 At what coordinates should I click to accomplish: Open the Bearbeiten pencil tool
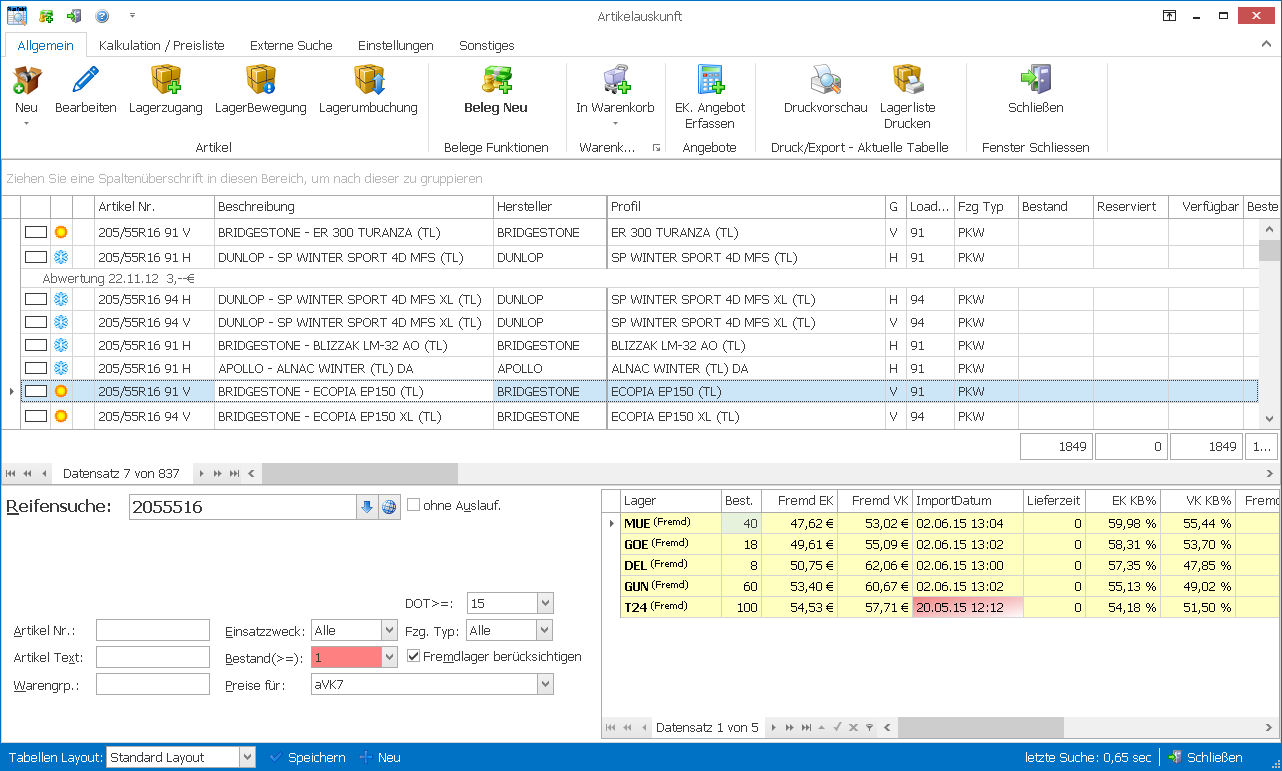(x=85, y=90)
